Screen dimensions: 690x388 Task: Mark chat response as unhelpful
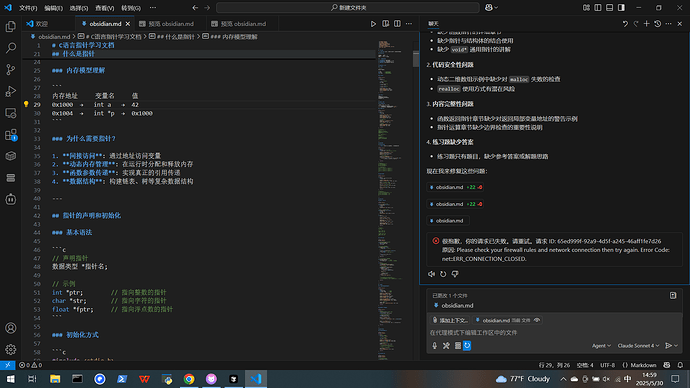point(455,274)
